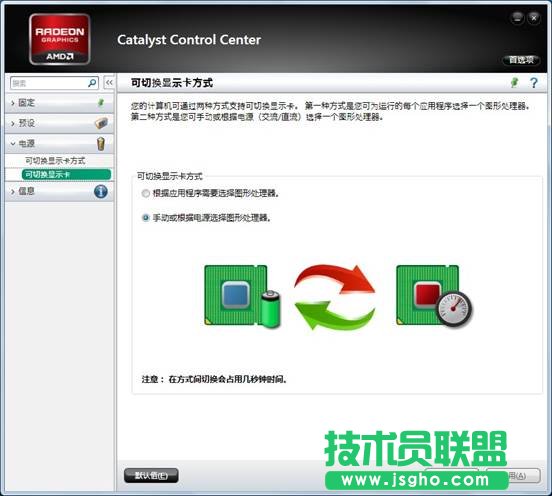
Task: Click the blue info icon beside 信息
Action: coord(101,192)
